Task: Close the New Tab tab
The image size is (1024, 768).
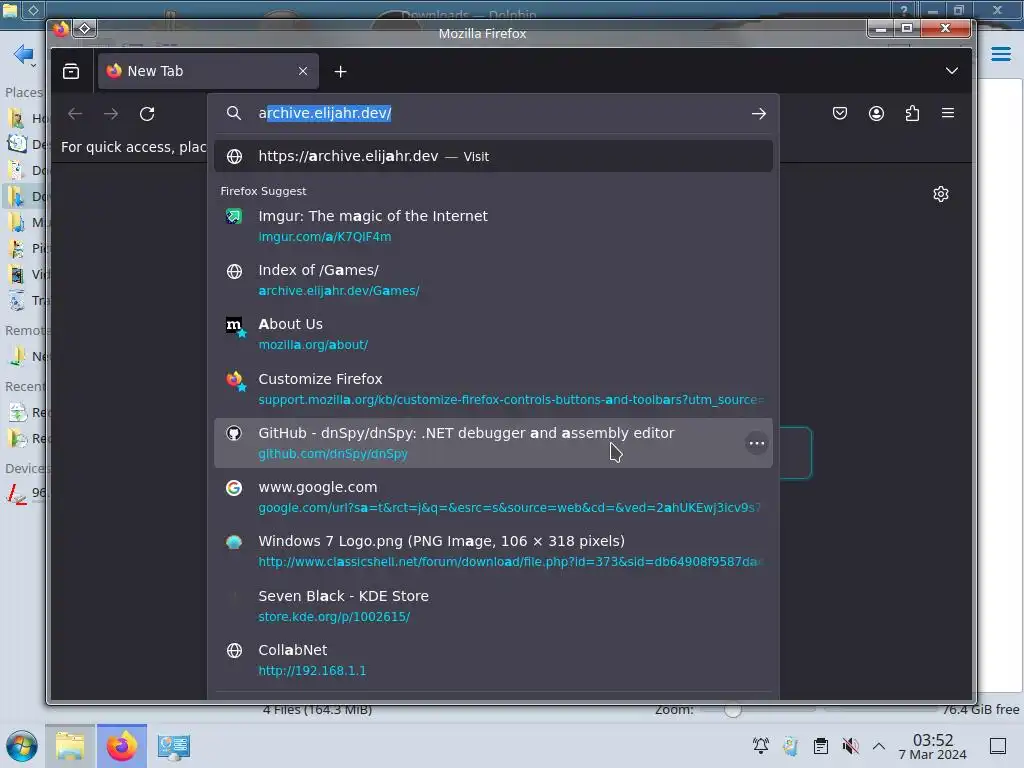Action: click(x=303, y=71)
